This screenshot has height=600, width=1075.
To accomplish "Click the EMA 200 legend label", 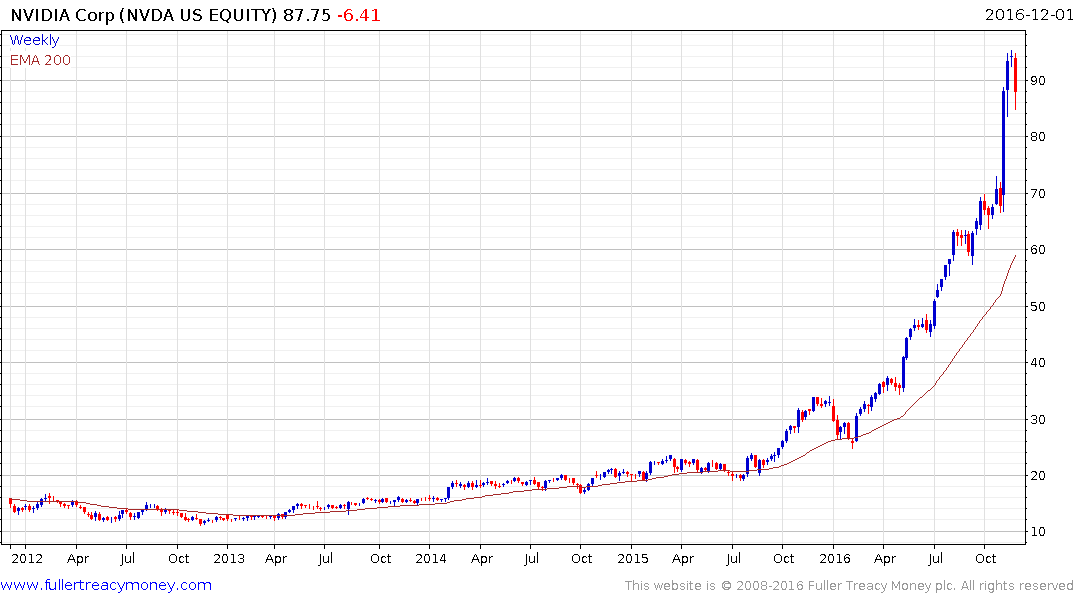I will [x=40, y=60].
